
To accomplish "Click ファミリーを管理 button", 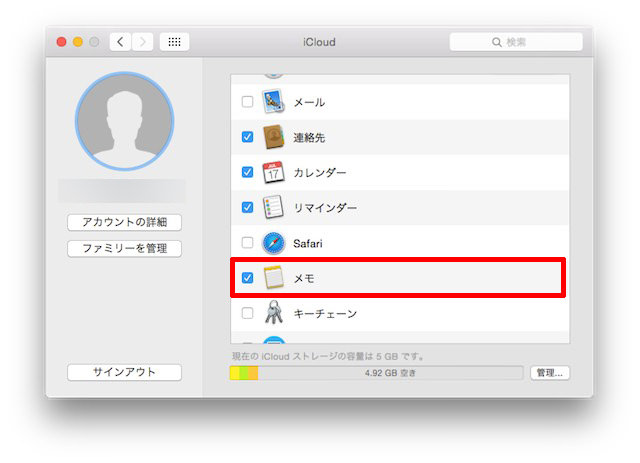I will (x=124, y=248).
